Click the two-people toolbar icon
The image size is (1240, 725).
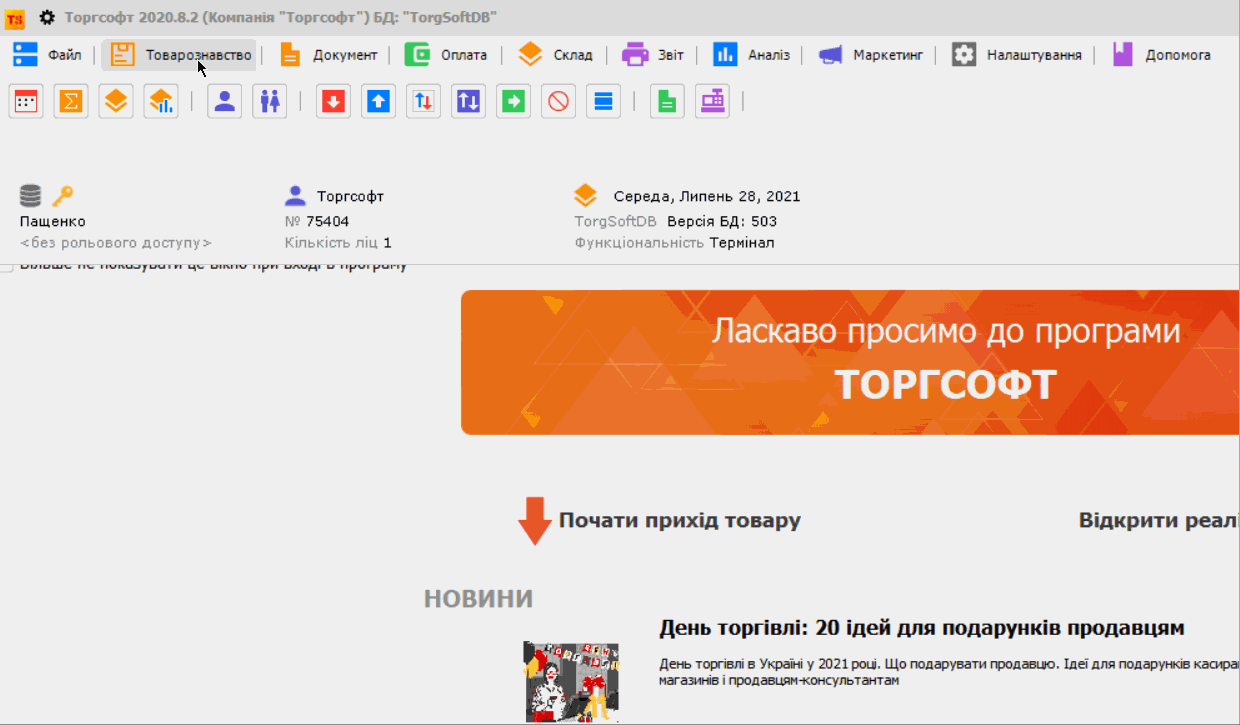(269, 102)
